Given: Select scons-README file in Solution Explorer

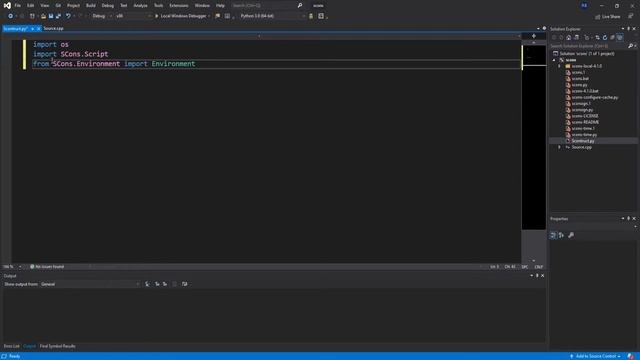Looking at the screenshot, I should pyautogui.click(x=585, y=122).
